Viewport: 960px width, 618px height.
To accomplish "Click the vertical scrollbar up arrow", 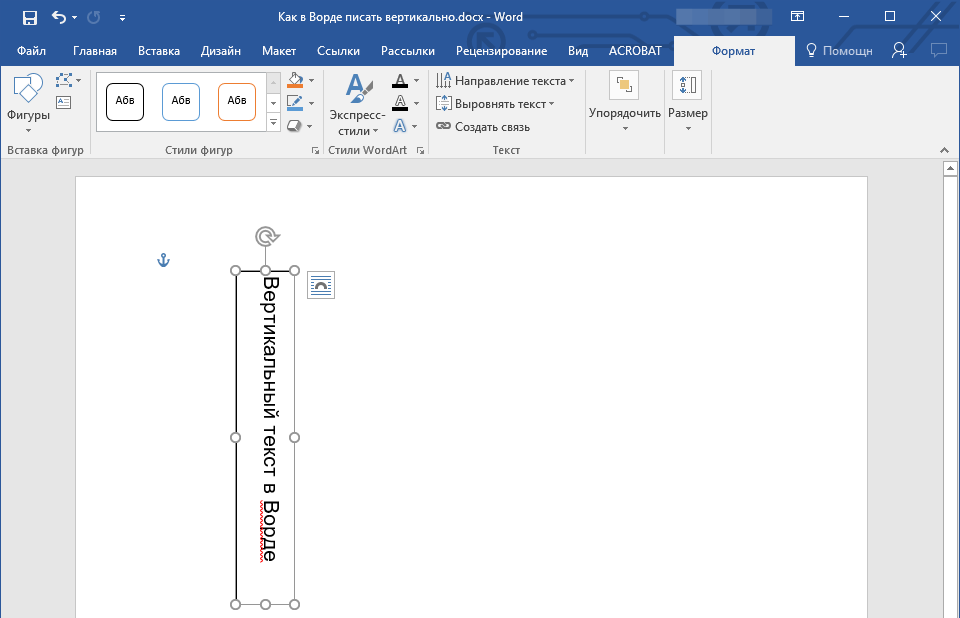I will pos(950,168).
